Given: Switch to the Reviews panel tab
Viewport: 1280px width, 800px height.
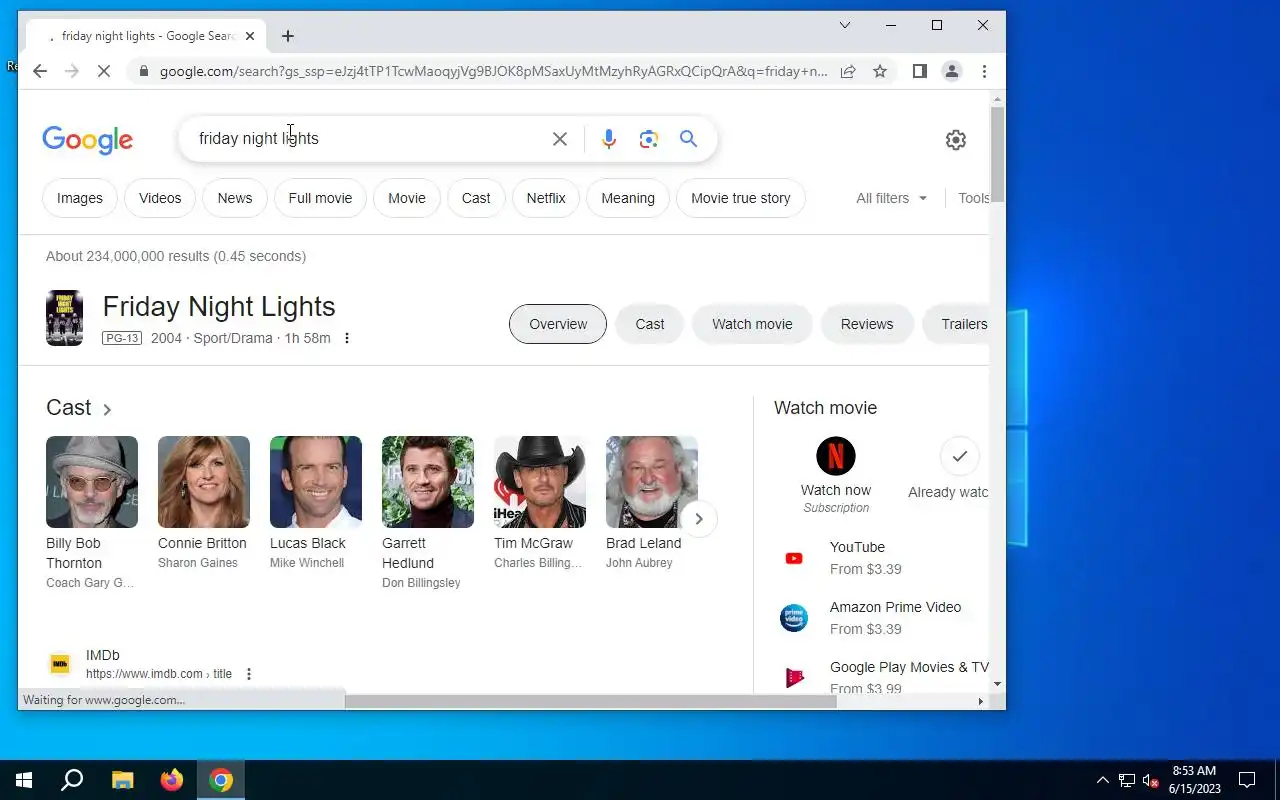Looking at the screenshot, I should click(x=867, y=324).
